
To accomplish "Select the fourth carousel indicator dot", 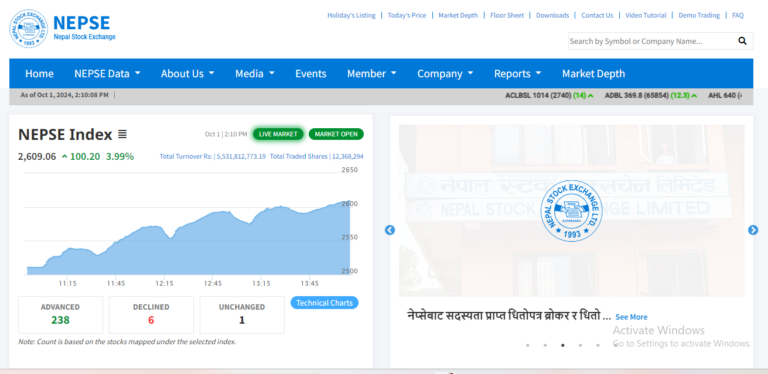I will pyautogui.click(x=580, y=345).
